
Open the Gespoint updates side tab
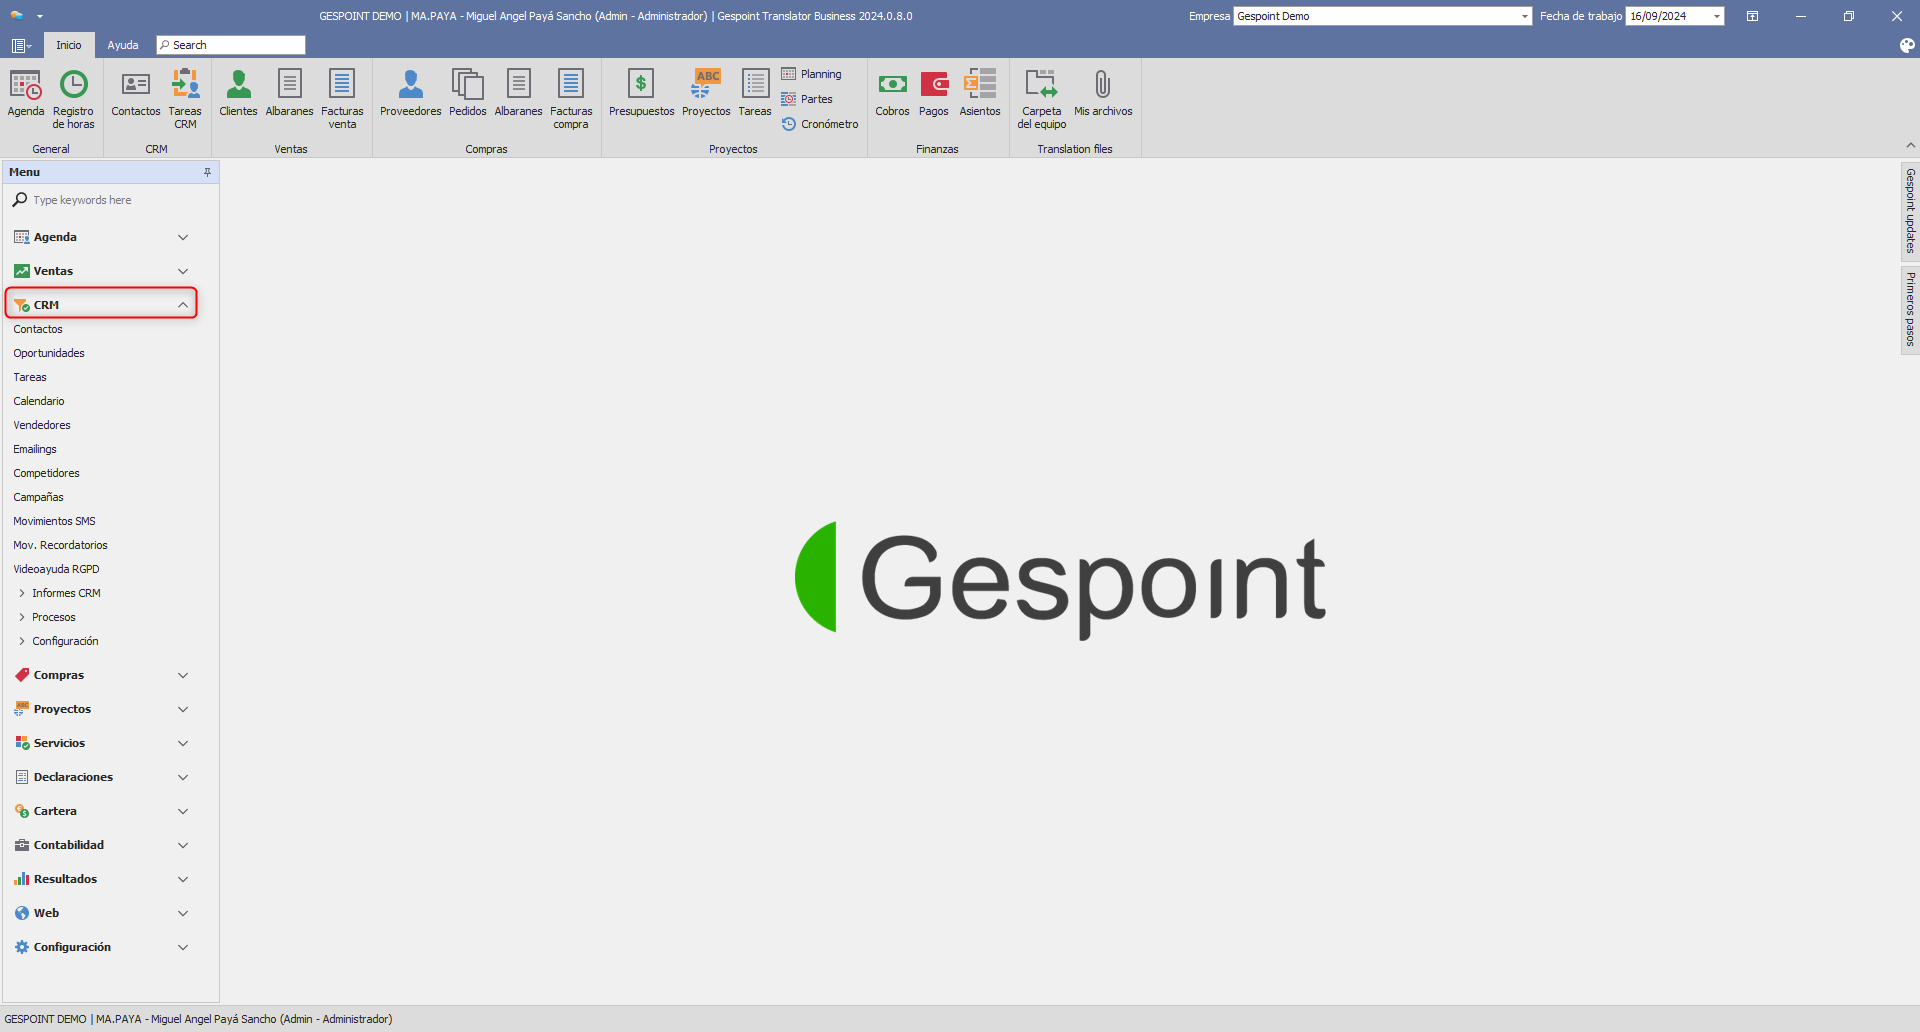[x=1910, y=211]
